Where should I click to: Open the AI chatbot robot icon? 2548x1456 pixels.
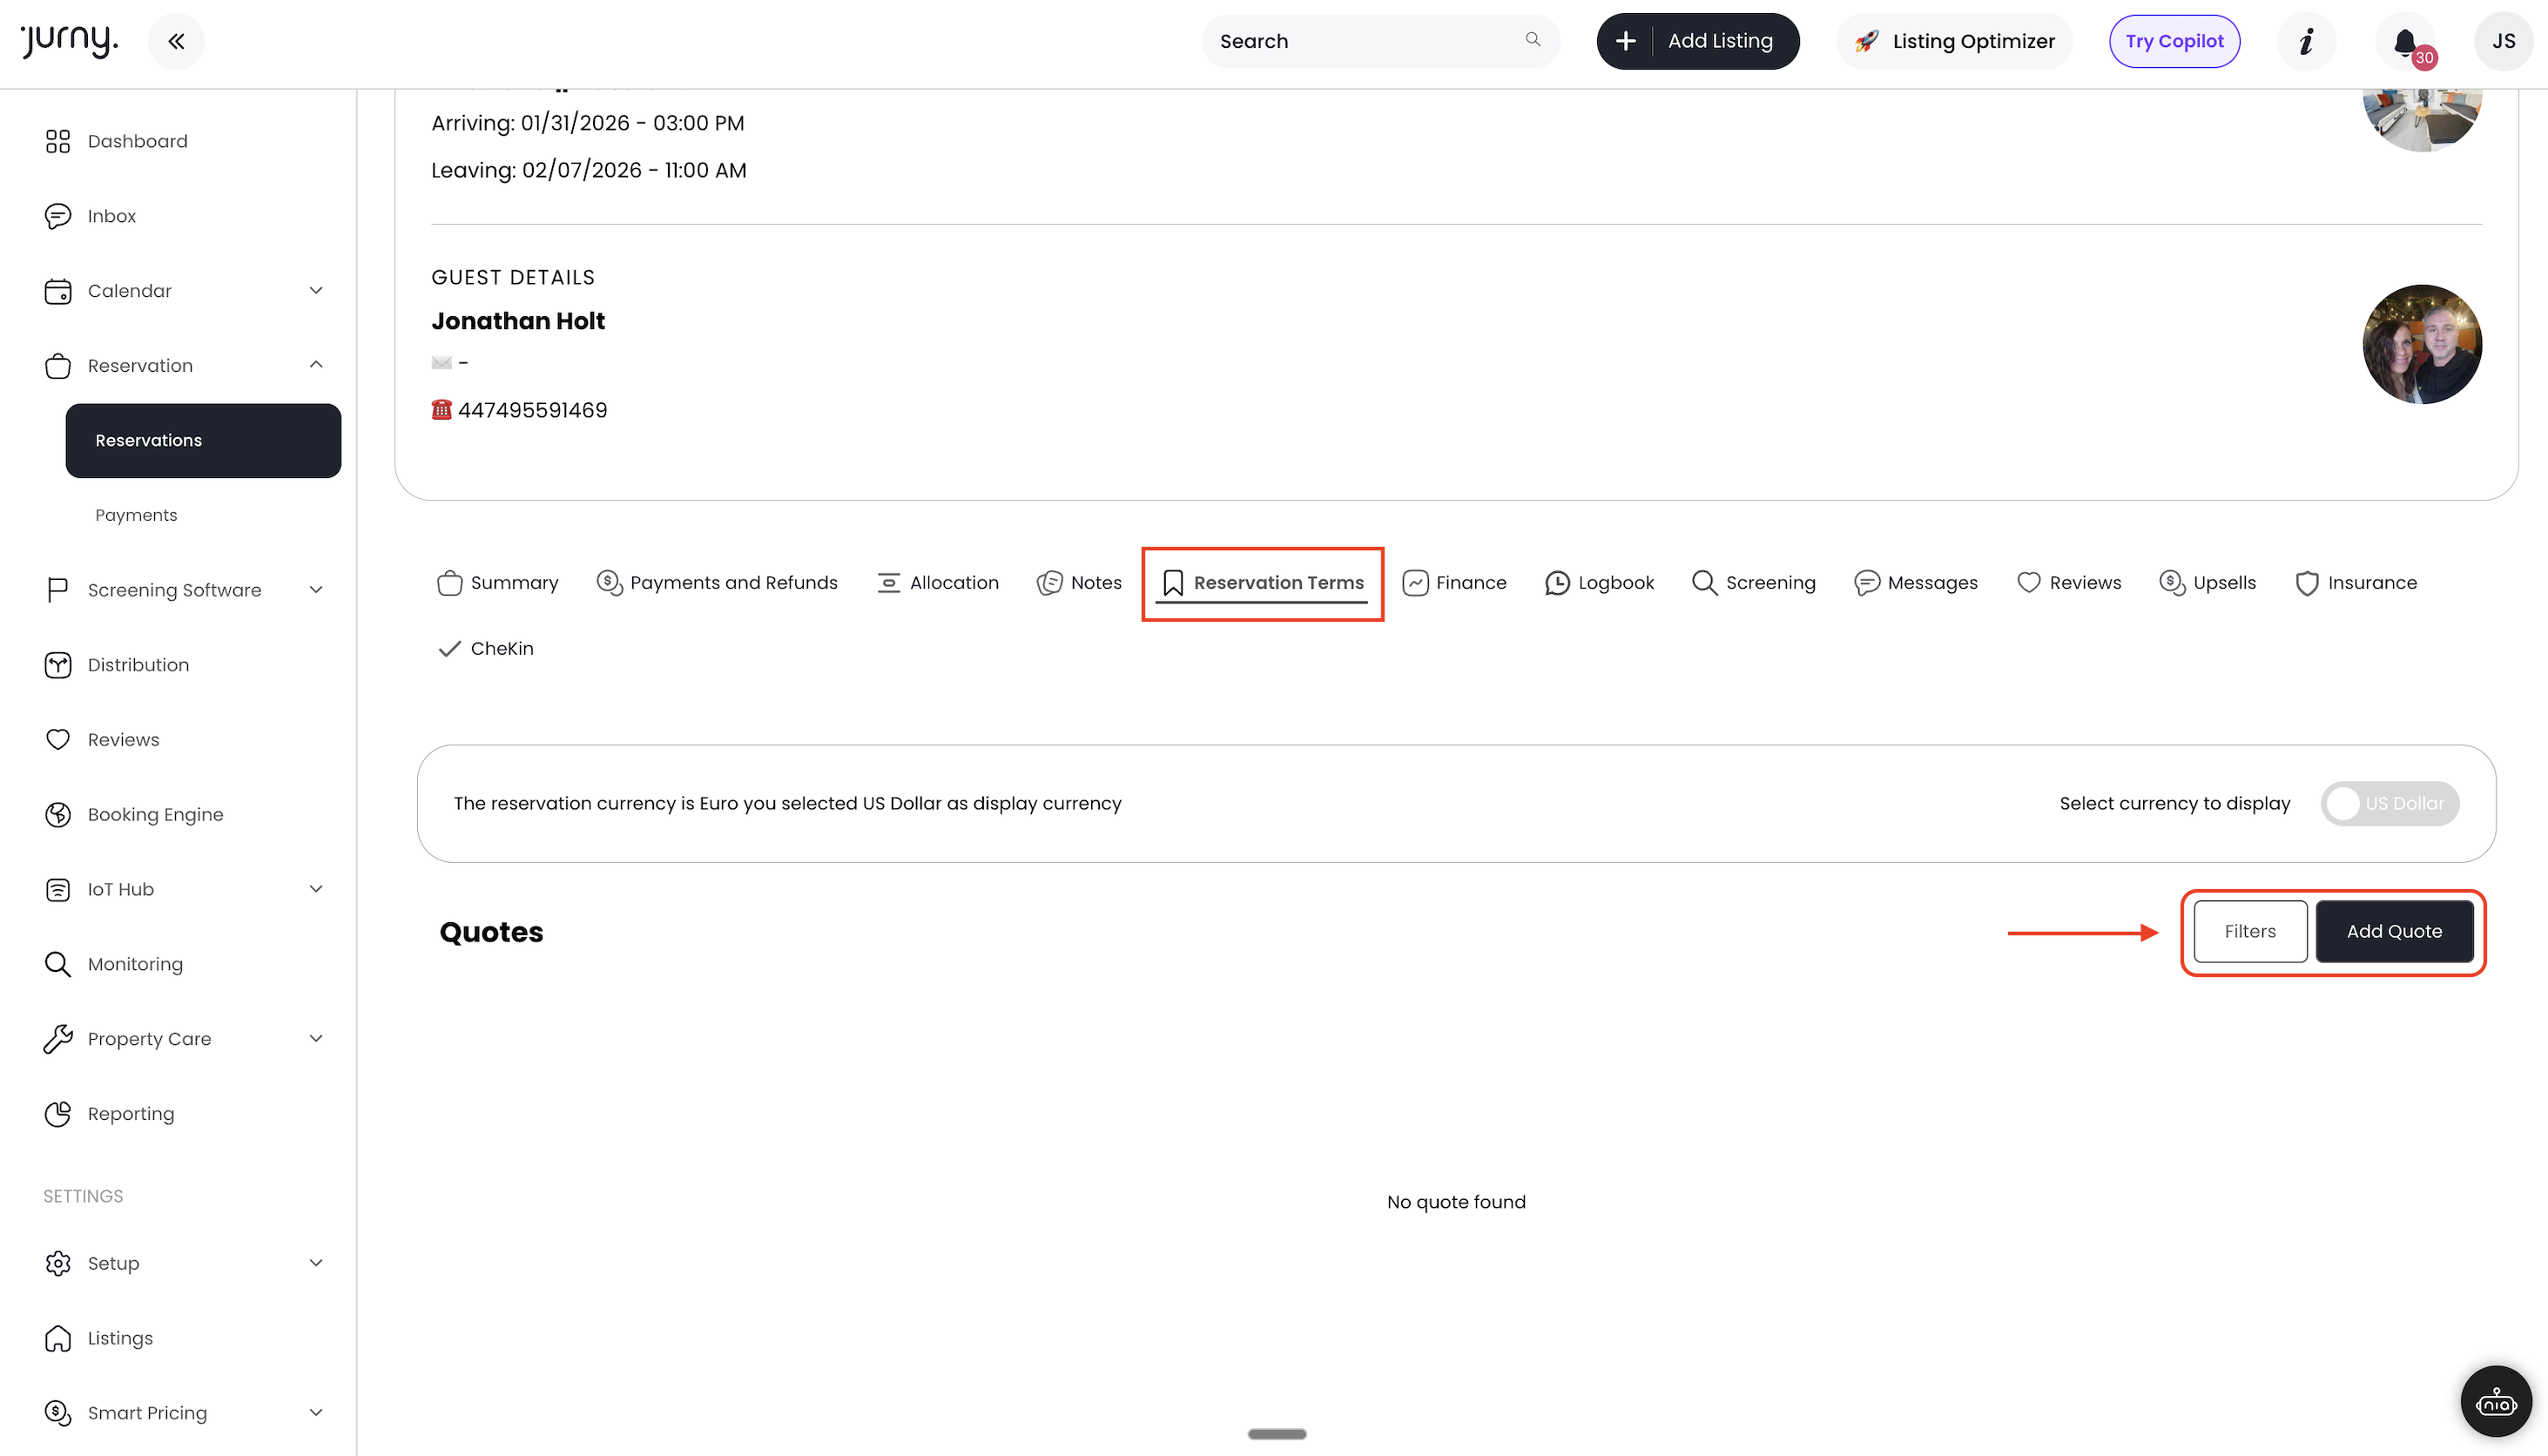2496,1402
